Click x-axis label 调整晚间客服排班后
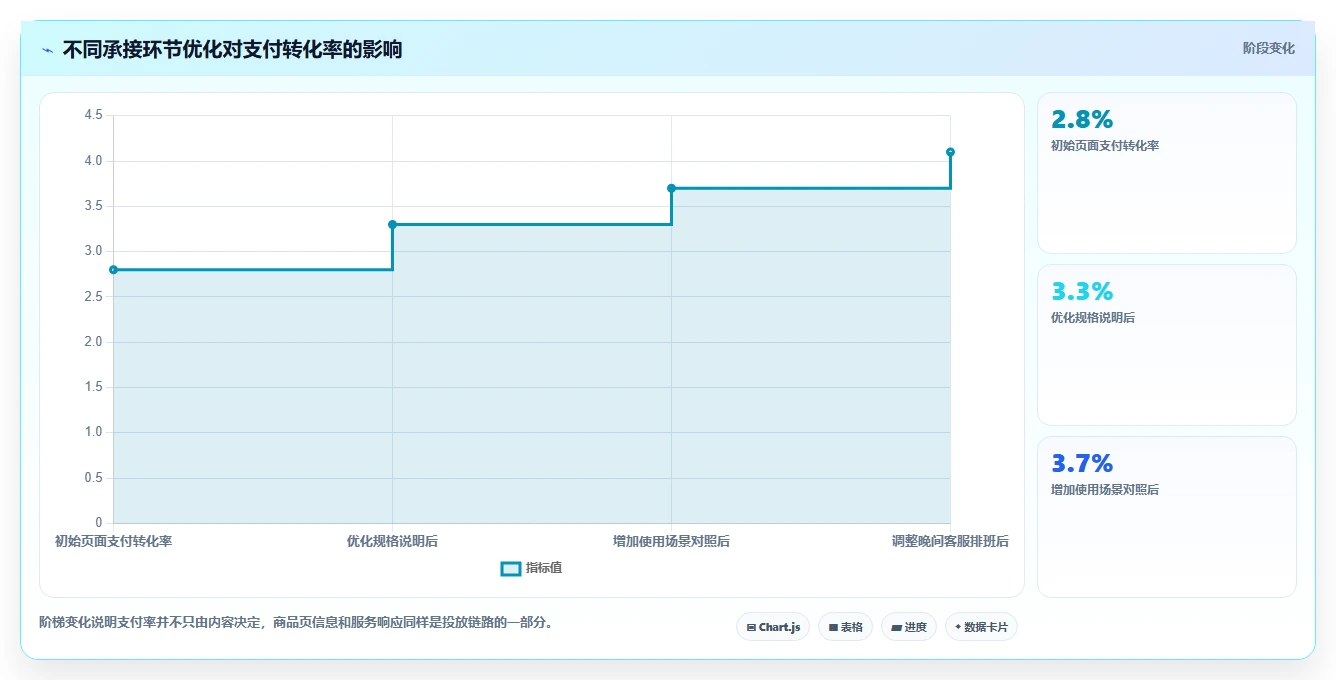The width and height of the screenshot is (1336, 680). coord(950,541)
